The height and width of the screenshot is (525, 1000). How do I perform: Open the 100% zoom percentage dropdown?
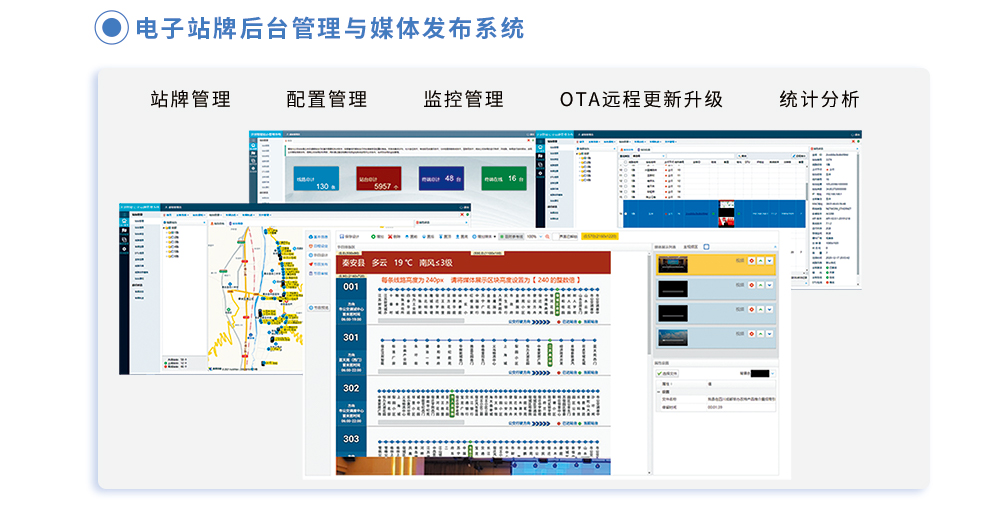534,237
